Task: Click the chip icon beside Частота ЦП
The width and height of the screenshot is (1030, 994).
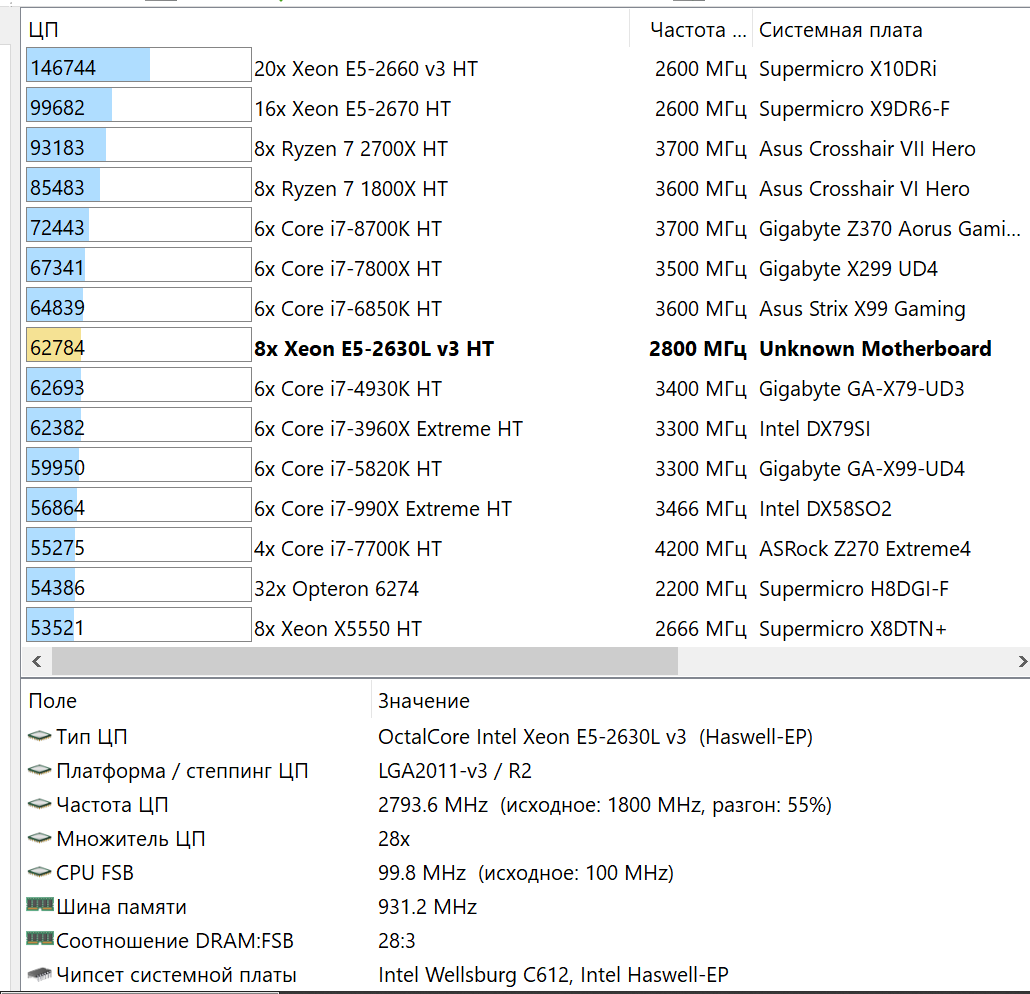Action: pos(39,803)
